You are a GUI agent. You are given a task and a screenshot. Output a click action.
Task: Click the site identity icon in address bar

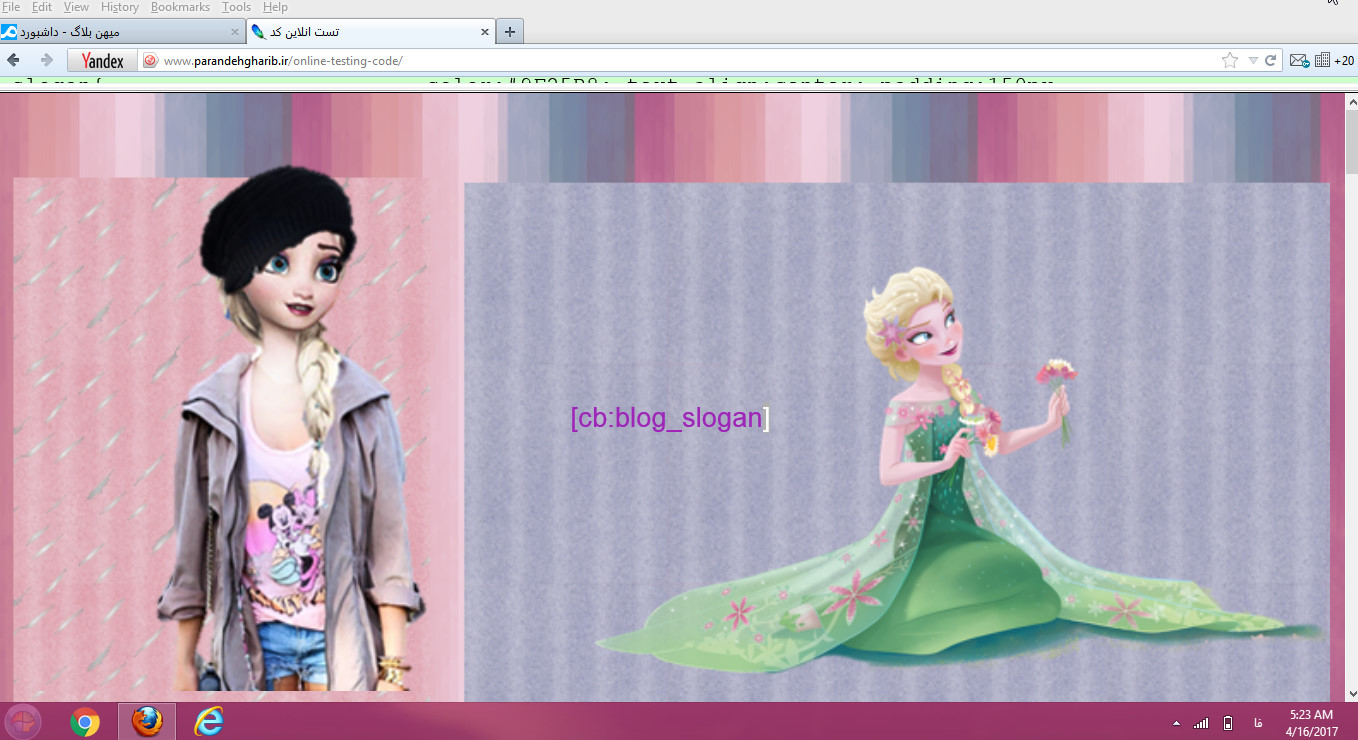coord(151,61)
